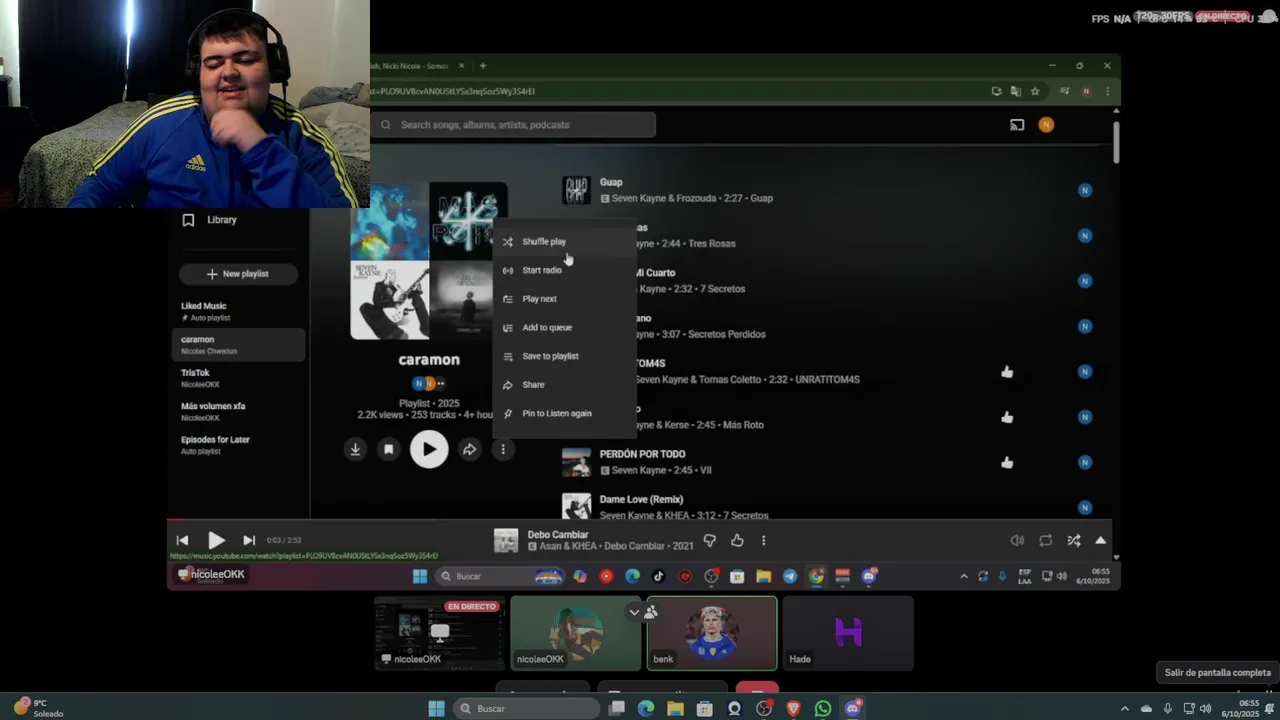Like the Más Roto track with its thumbs up
1280x720 pixels.
1007,417
